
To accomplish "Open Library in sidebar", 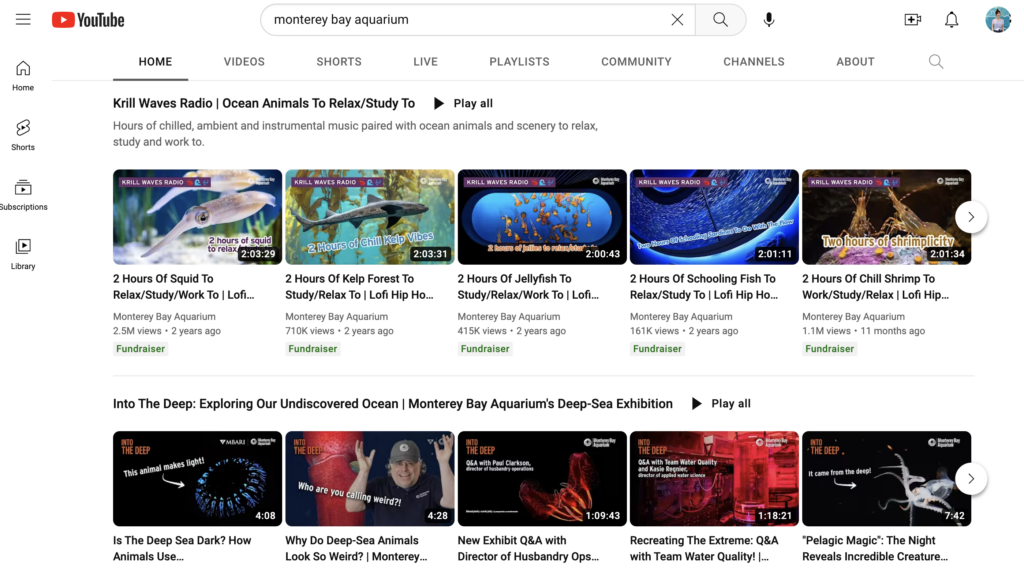I will [23, 254].
